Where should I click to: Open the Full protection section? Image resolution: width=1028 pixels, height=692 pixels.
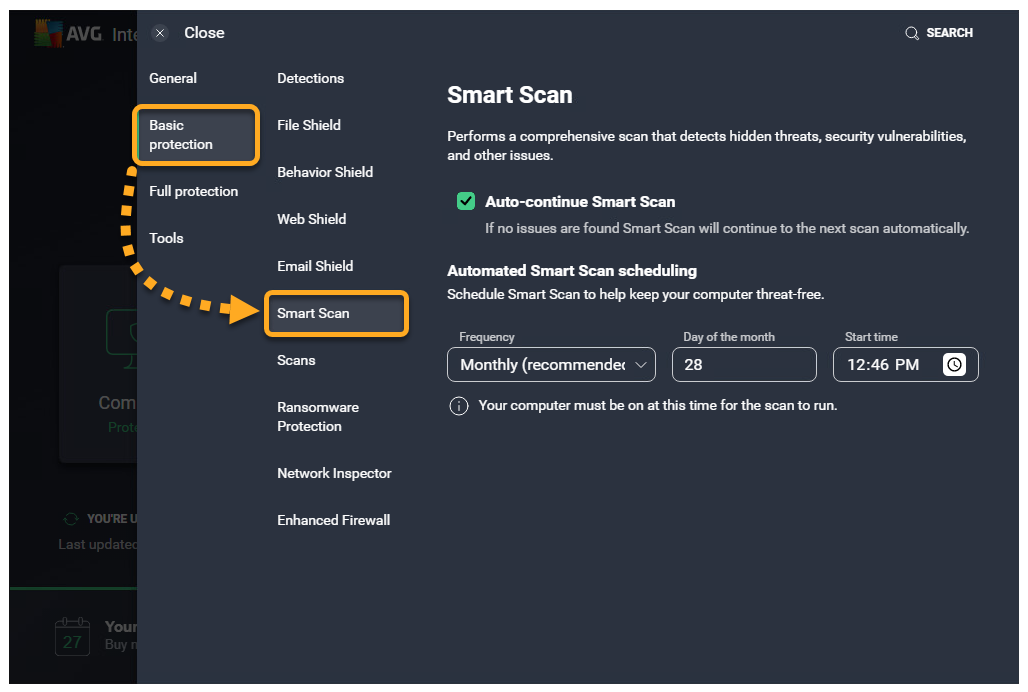(193, 191)
